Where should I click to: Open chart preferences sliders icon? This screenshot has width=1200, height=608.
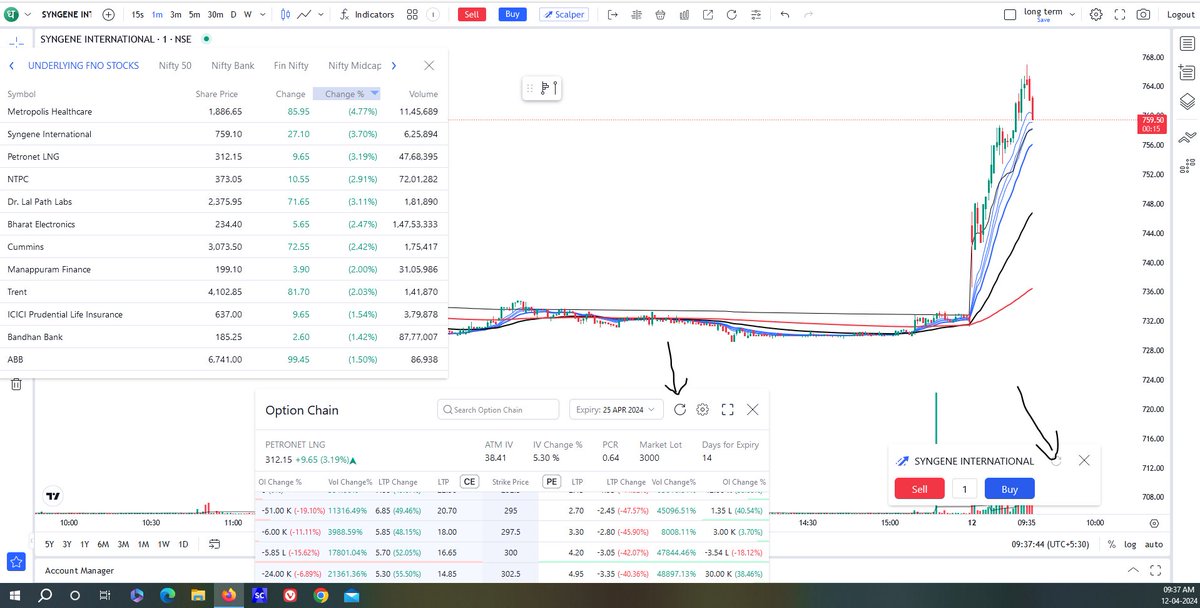tap(756, 15)
